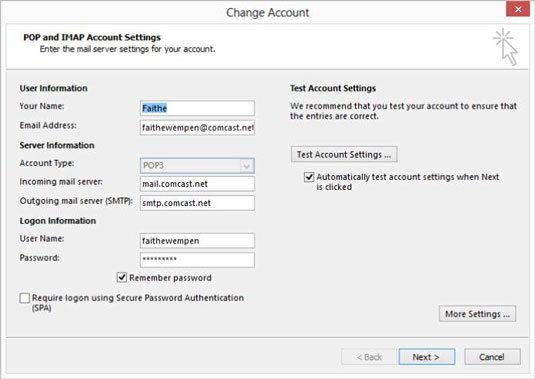This screenshot has height=379, width=535.
Task: Click the Email Address input field
Action: tap(197, 128)
